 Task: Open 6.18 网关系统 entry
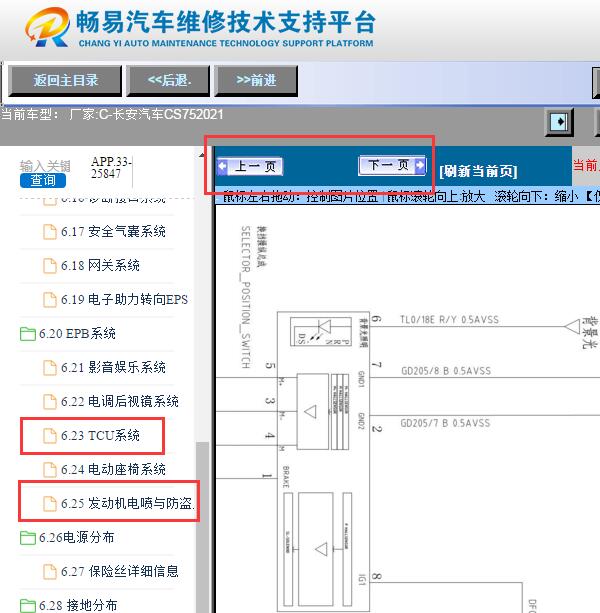[100, 265]
